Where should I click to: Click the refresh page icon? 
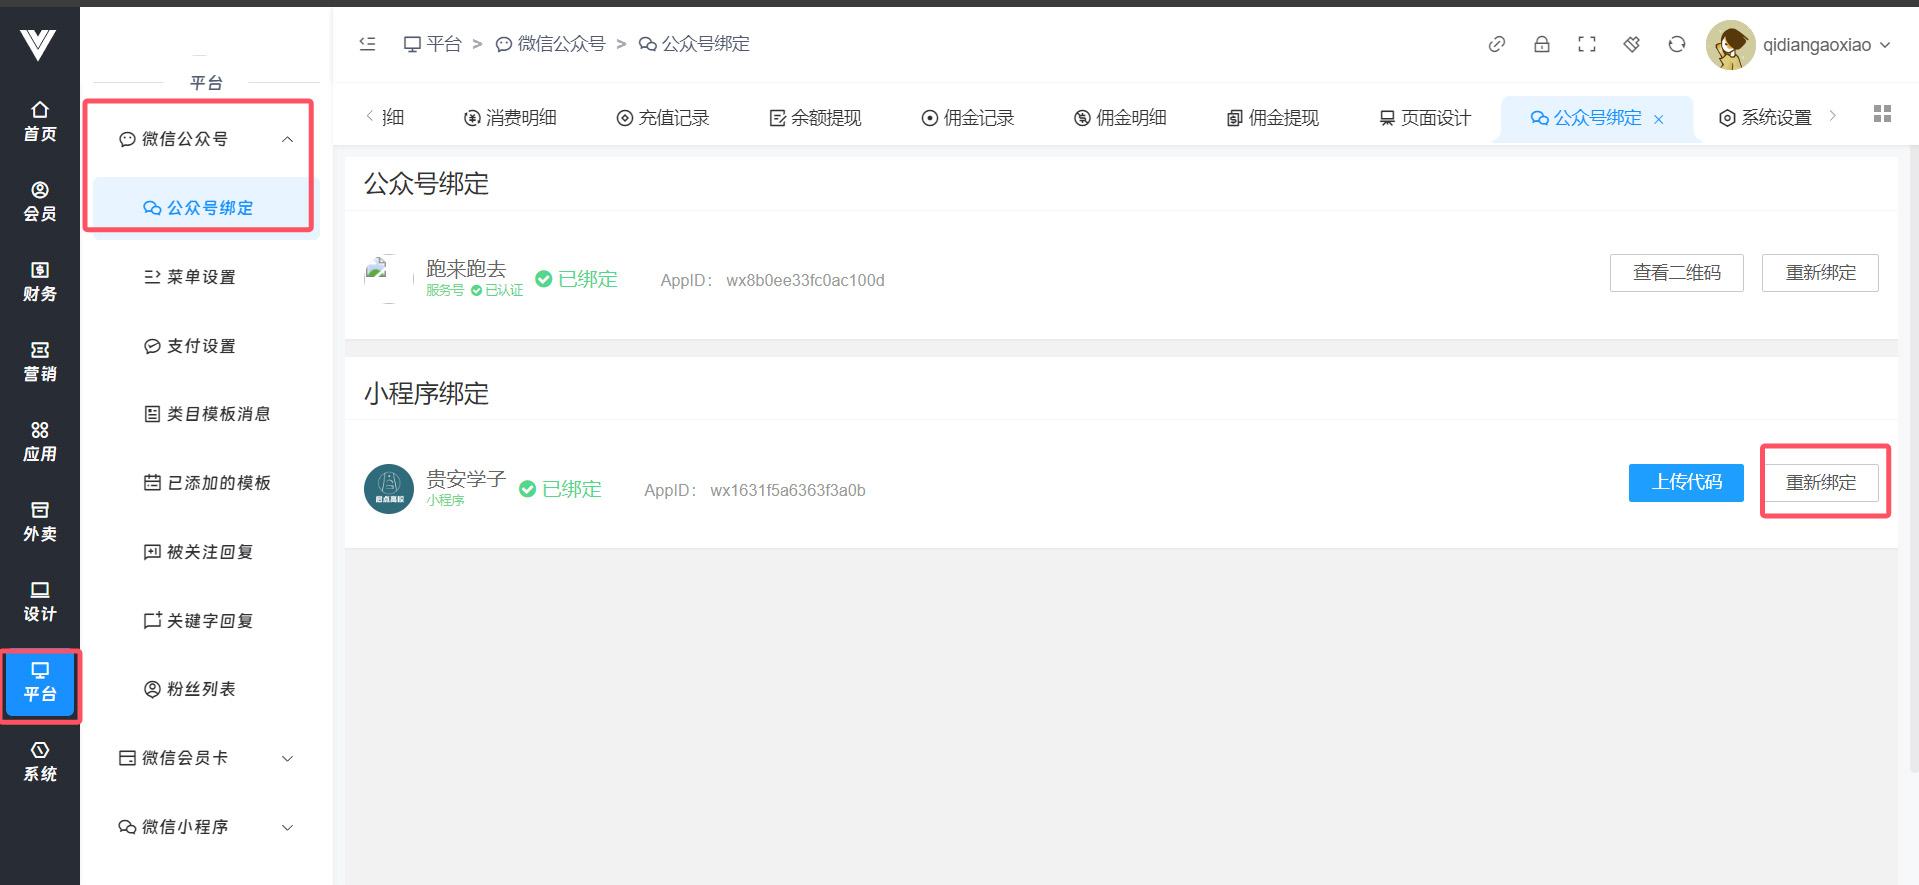(1676, 44)
